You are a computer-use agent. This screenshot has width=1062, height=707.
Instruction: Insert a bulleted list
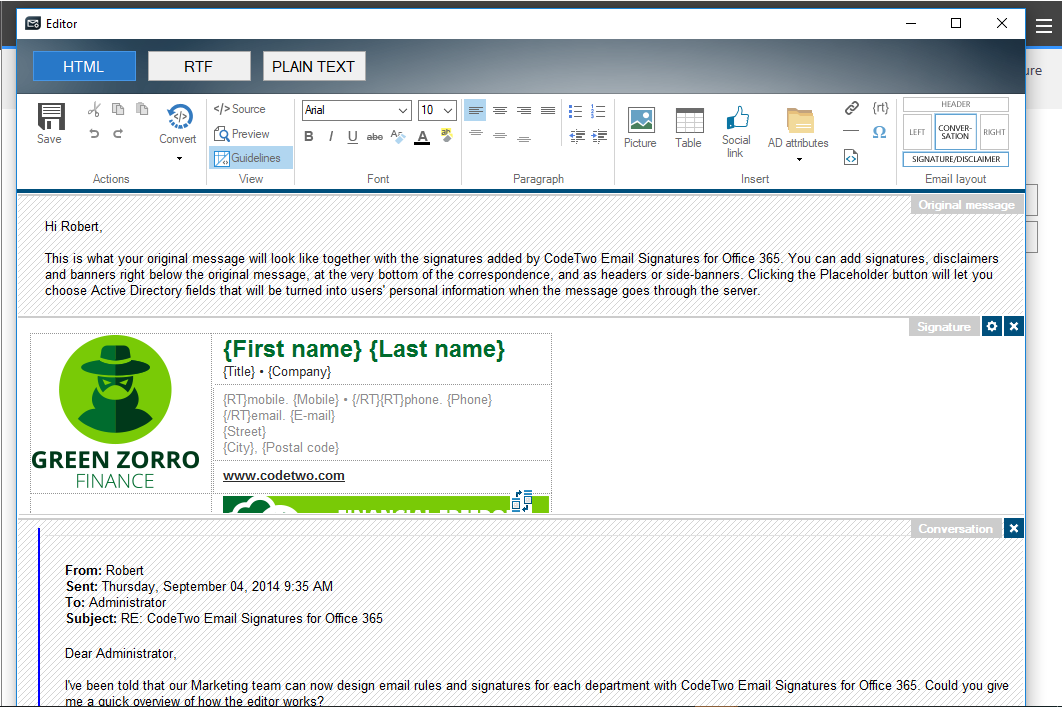pyautogui.click(x=575, y=111)
